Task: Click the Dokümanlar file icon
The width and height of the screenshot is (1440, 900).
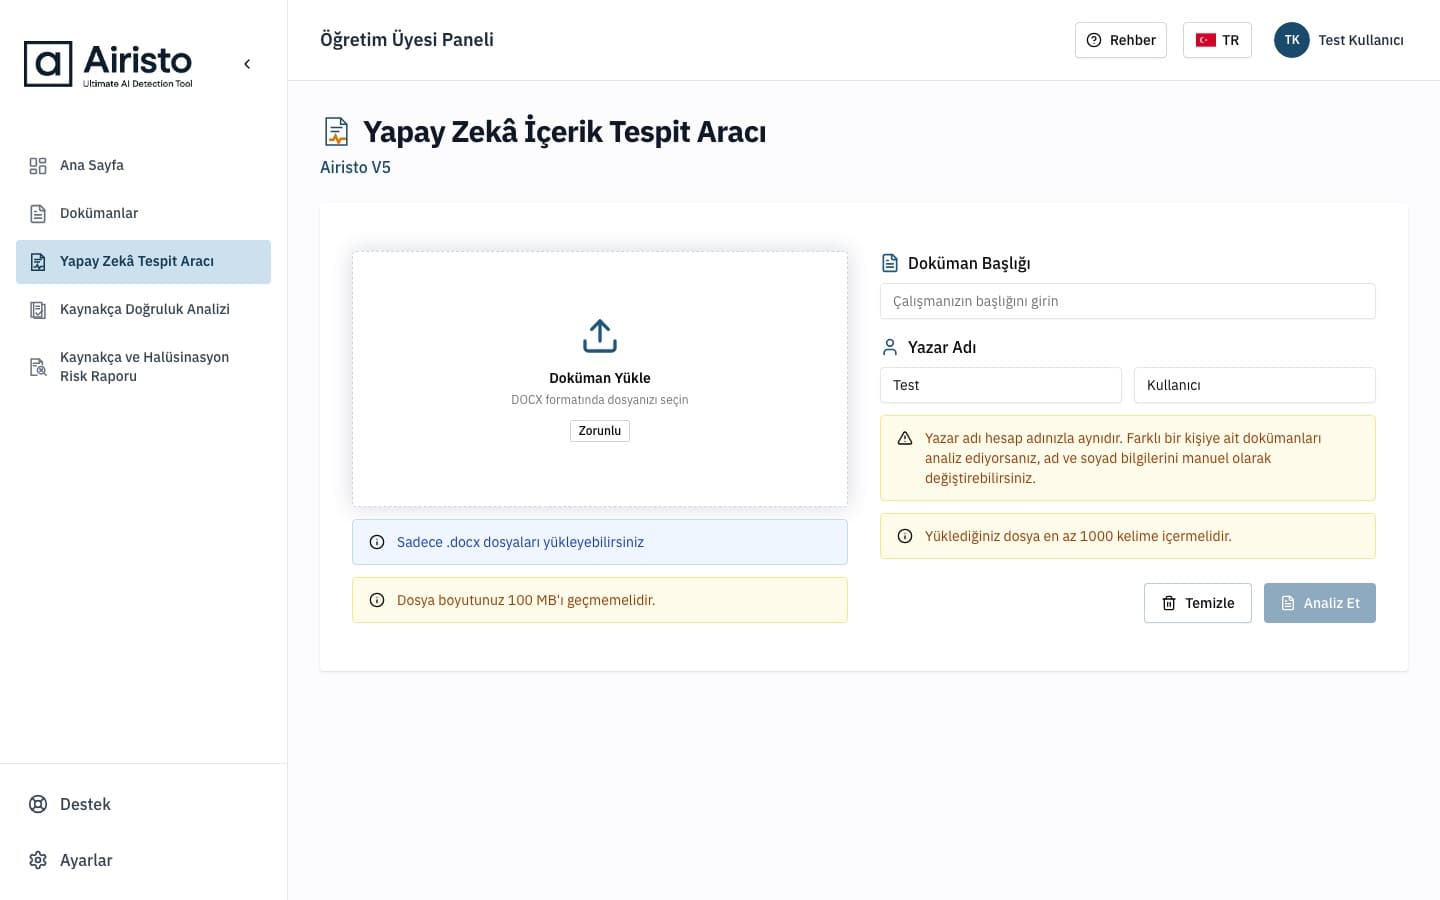Action: pyautogui.click(x=38, y=214)
